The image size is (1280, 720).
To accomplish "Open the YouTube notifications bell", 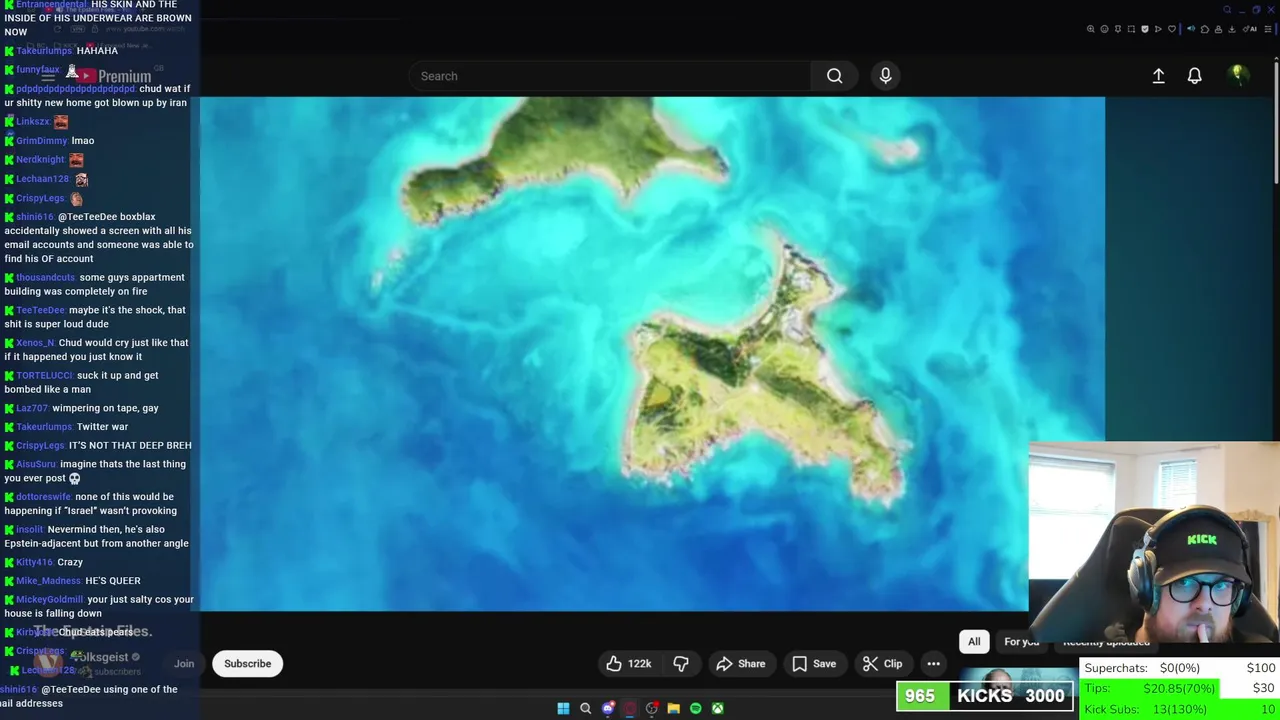I will (x=1194, y=76).
